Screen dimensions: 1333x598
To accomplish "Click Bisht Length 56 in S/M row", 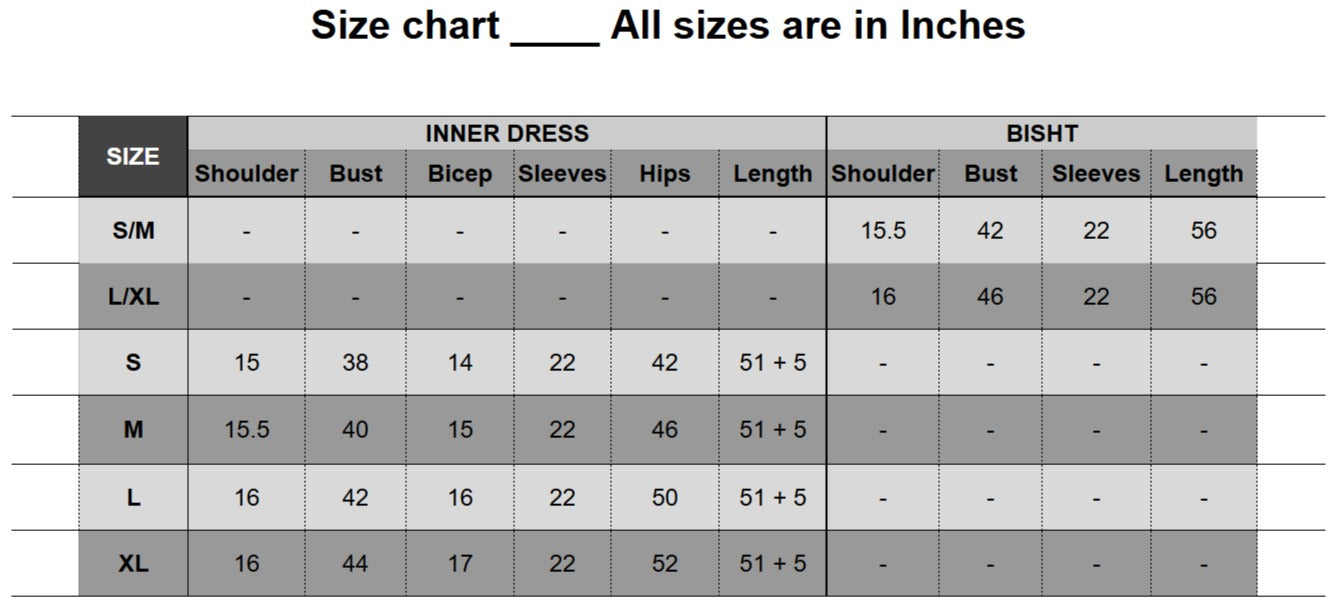I will coord(1203,230).
